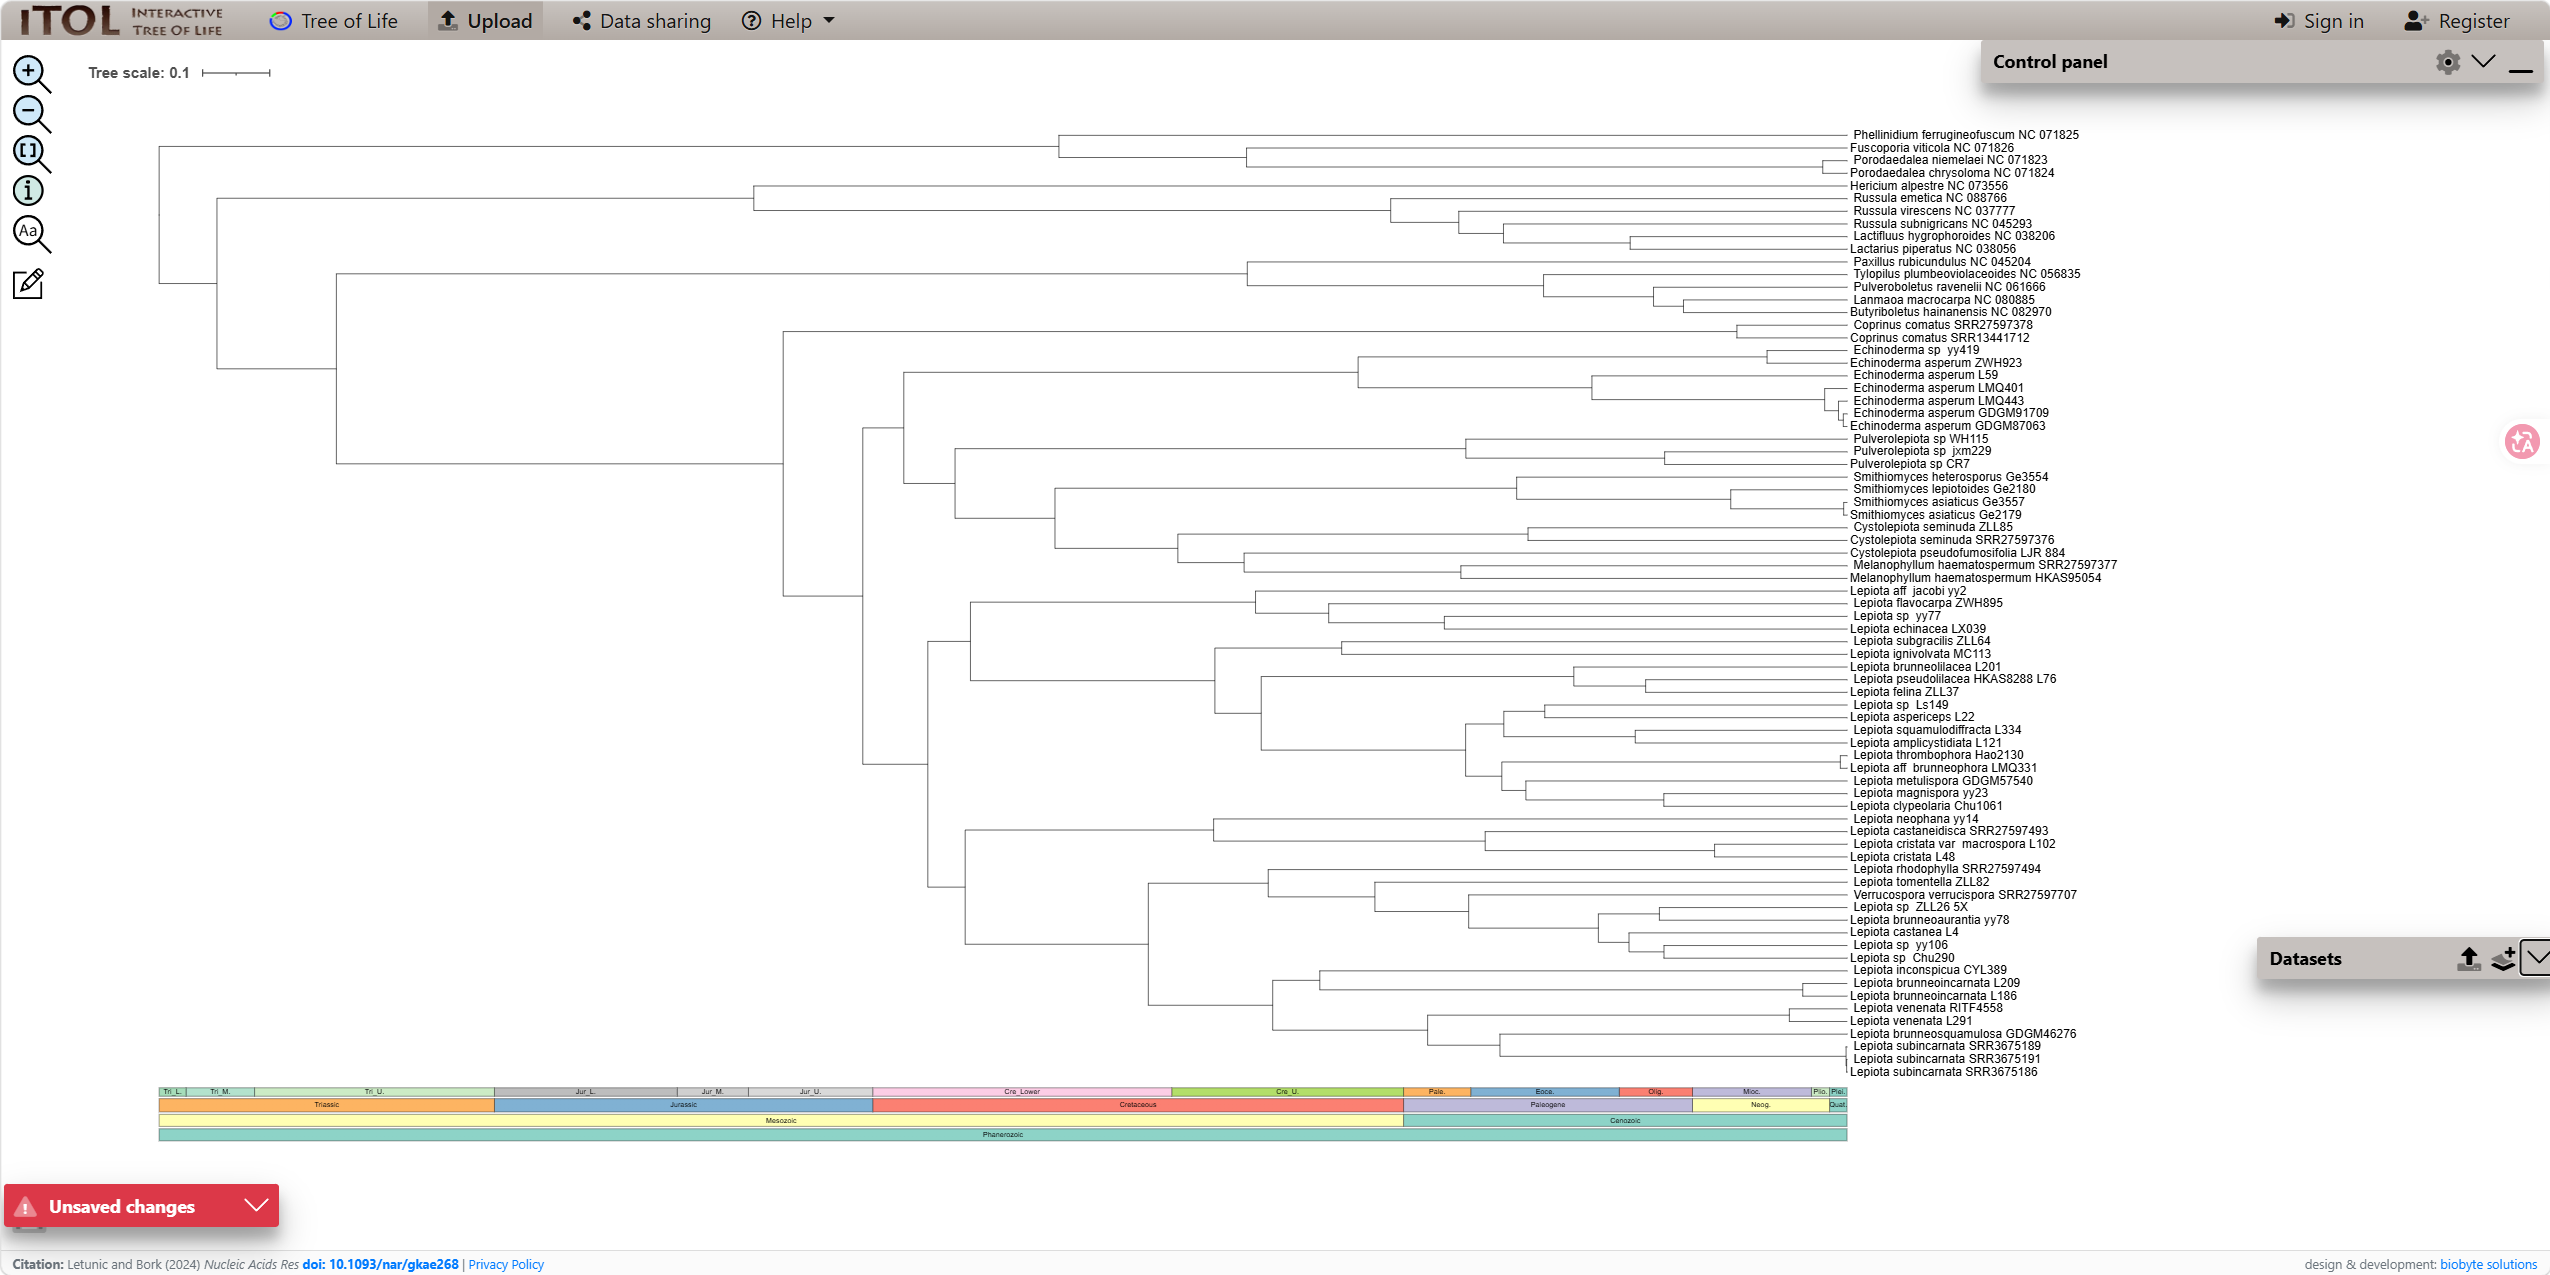Select leaf Lepiota subincarnata SRR3675186
The width and height of the screenshot is (2550, 1275).
point(1943,1072)
